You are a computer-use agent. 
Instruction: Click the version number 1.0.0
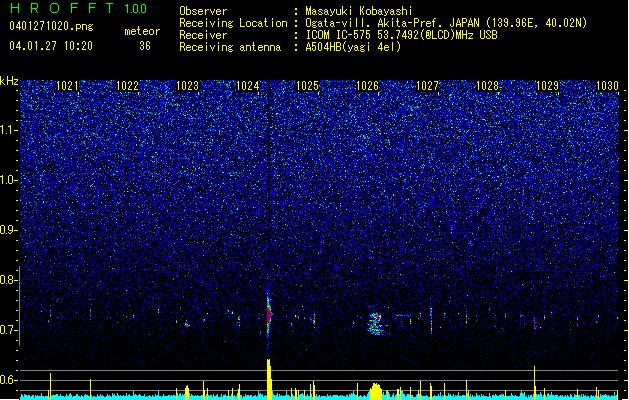click(136, 8)
